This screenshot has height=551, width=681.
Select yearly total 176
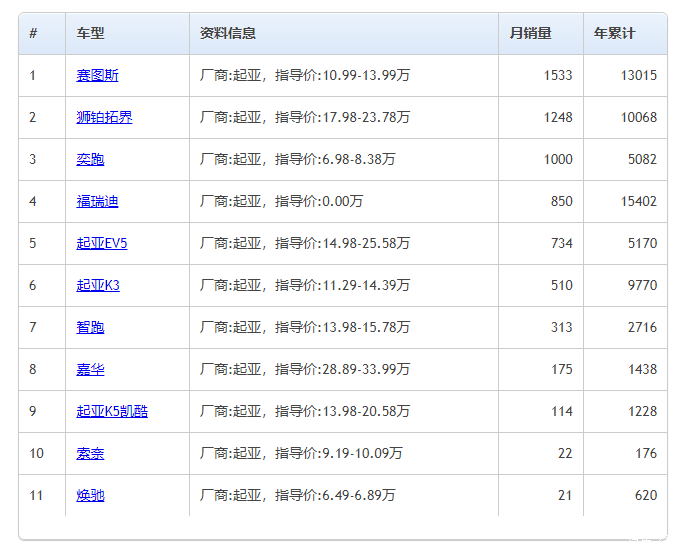(x=646, y=453)
